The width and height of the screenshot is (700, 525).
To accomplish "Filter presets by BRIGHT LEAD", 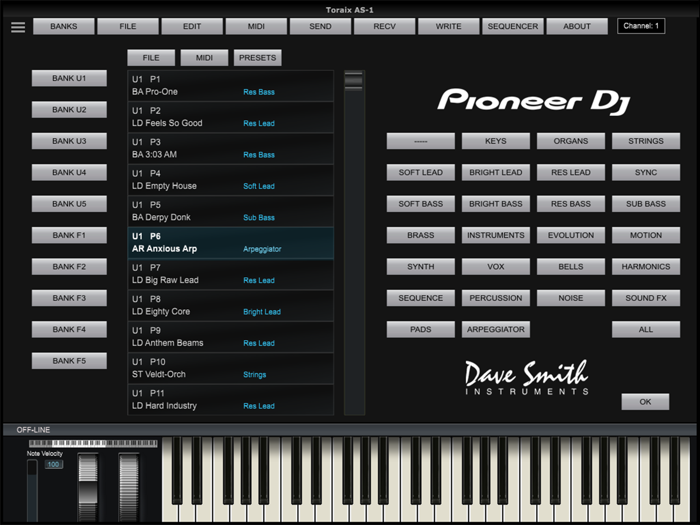I will [x=496, y=172].
